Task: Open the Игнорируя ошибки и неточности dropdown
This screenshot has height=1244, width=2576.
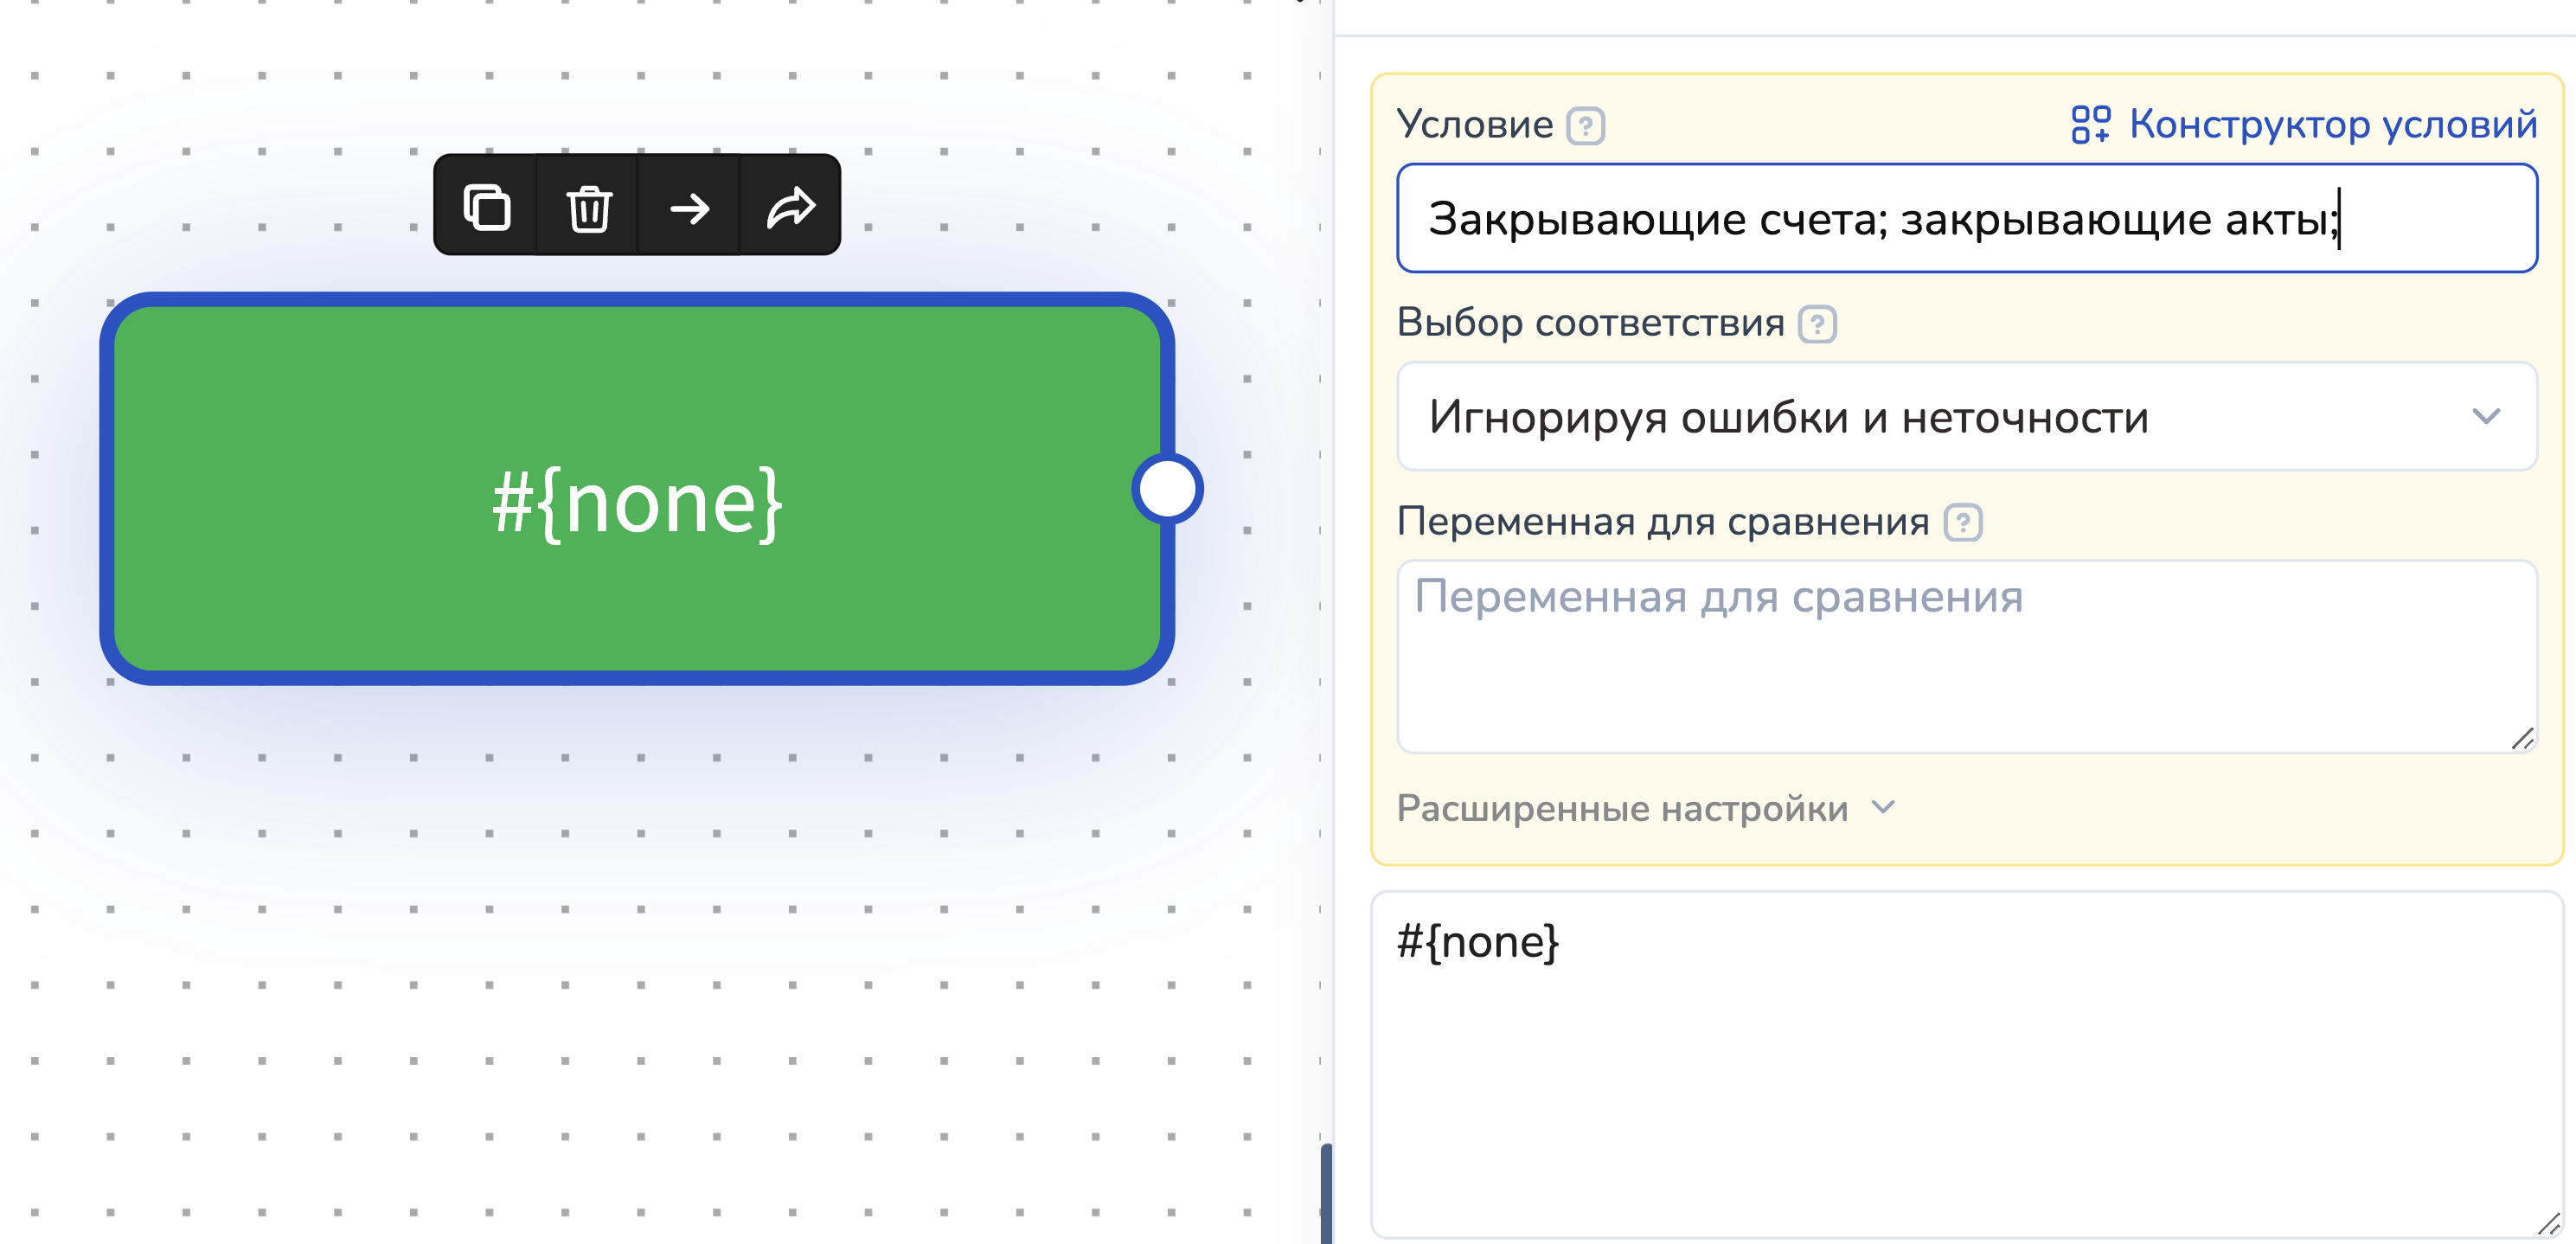Action: tap(1966, 416)
